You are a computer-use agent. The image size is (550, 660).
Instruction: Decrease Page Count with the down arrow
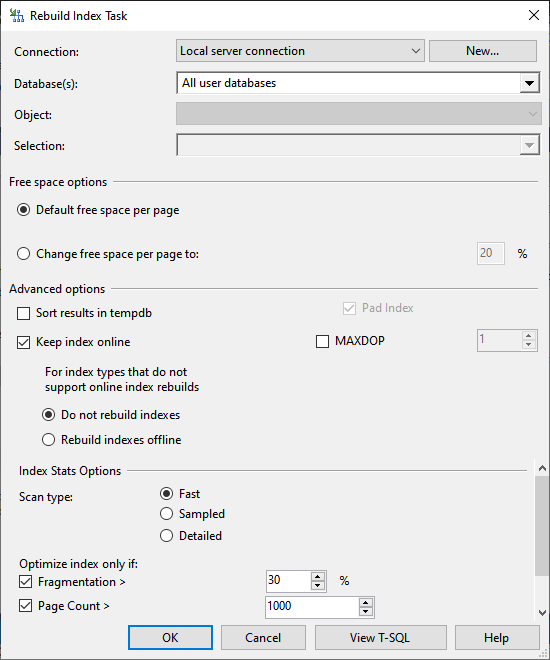[x=366, y=612]
